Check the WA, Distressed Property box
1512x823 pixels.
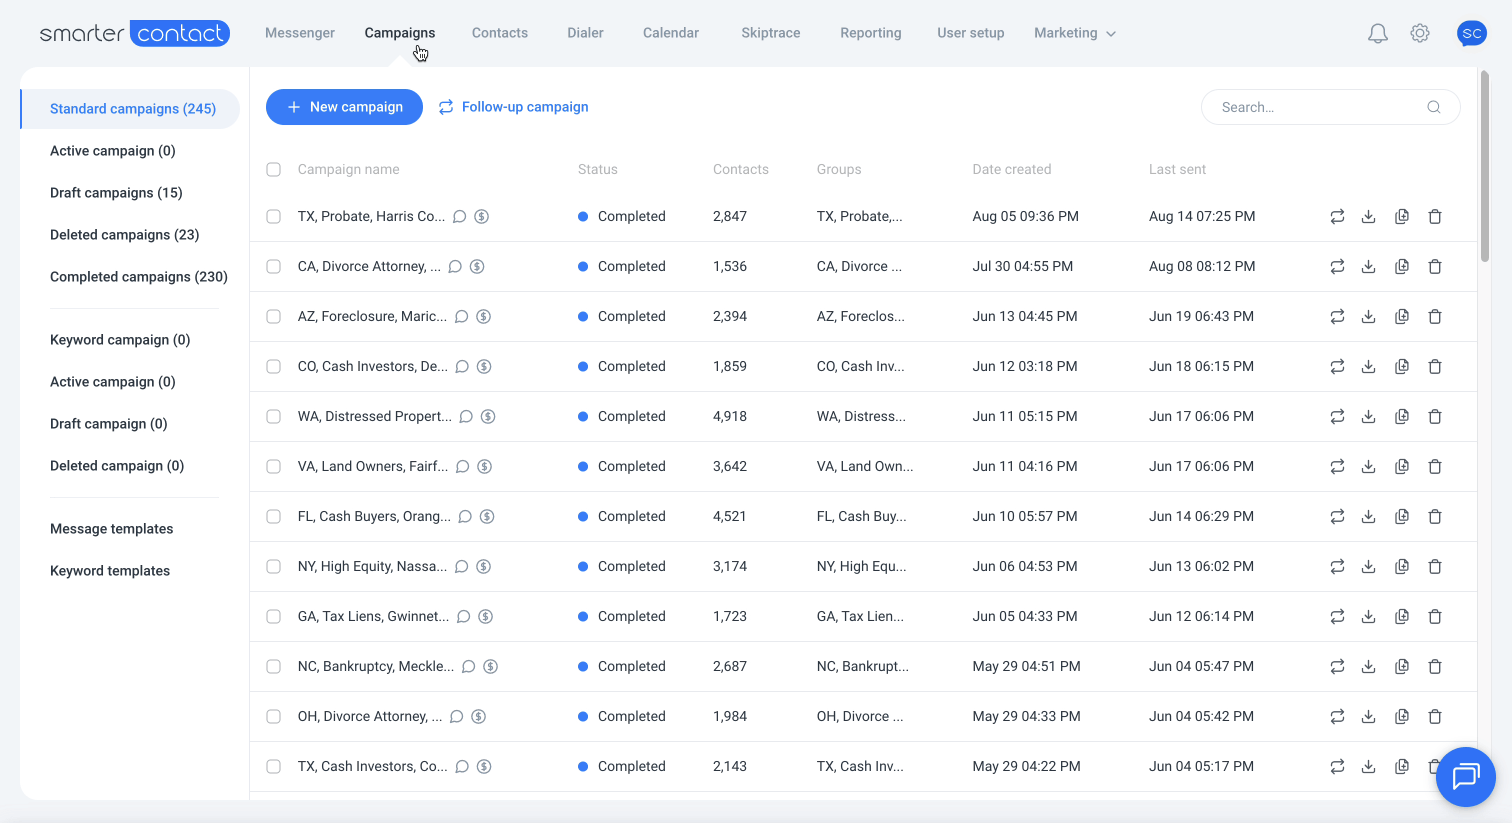[x=273, y=416]
